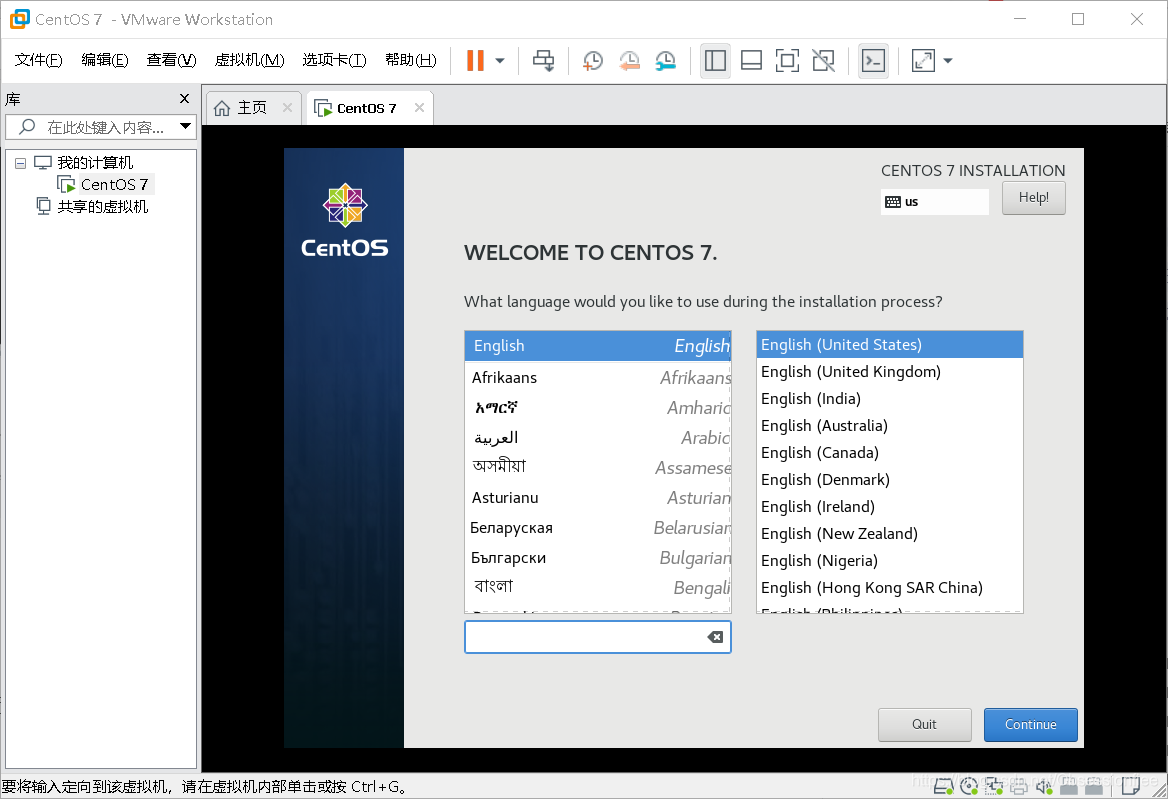This screenshot has height=799, width=1168.
Task: Click the Quit button
Action: tap(924, 725)
